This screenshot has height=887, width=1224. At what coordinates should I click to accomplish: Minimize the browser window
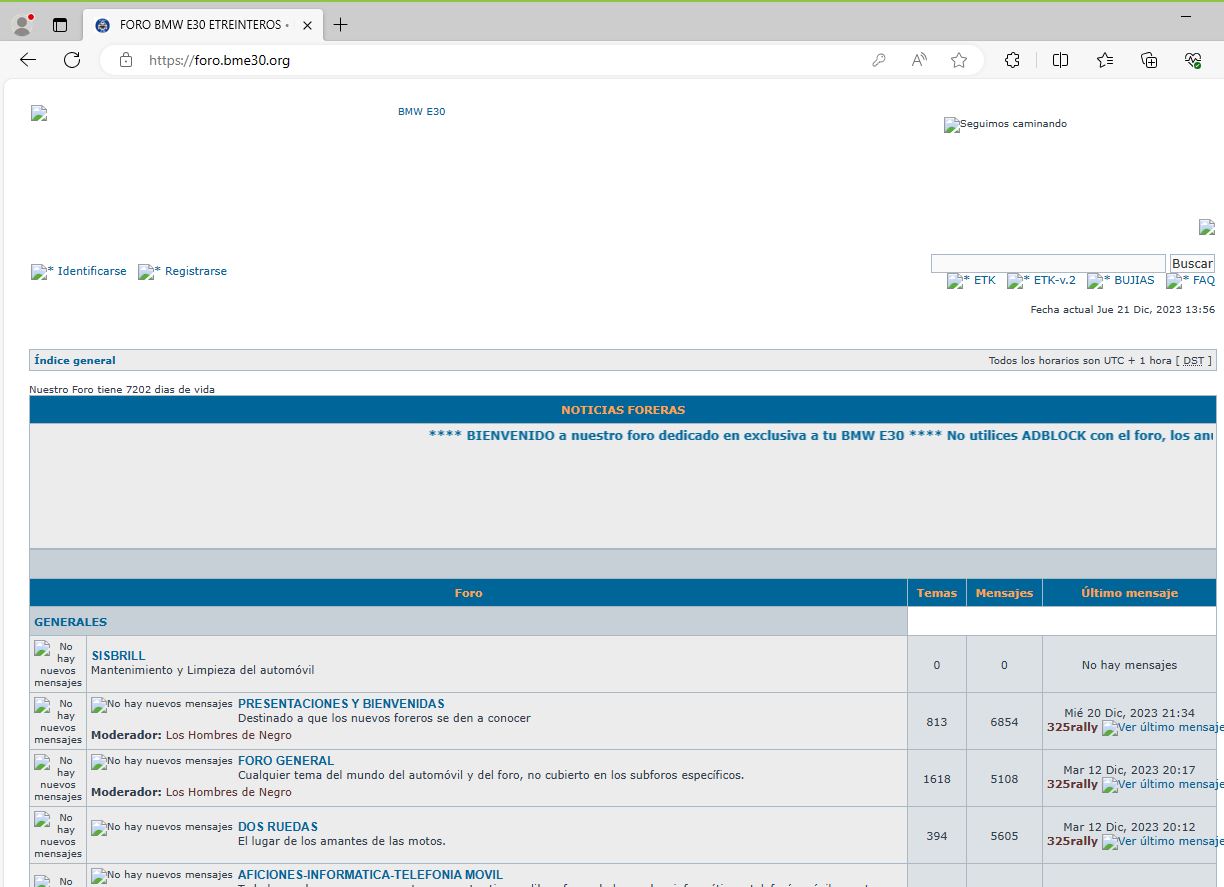pyautogui.click(x=1186, y=17)
